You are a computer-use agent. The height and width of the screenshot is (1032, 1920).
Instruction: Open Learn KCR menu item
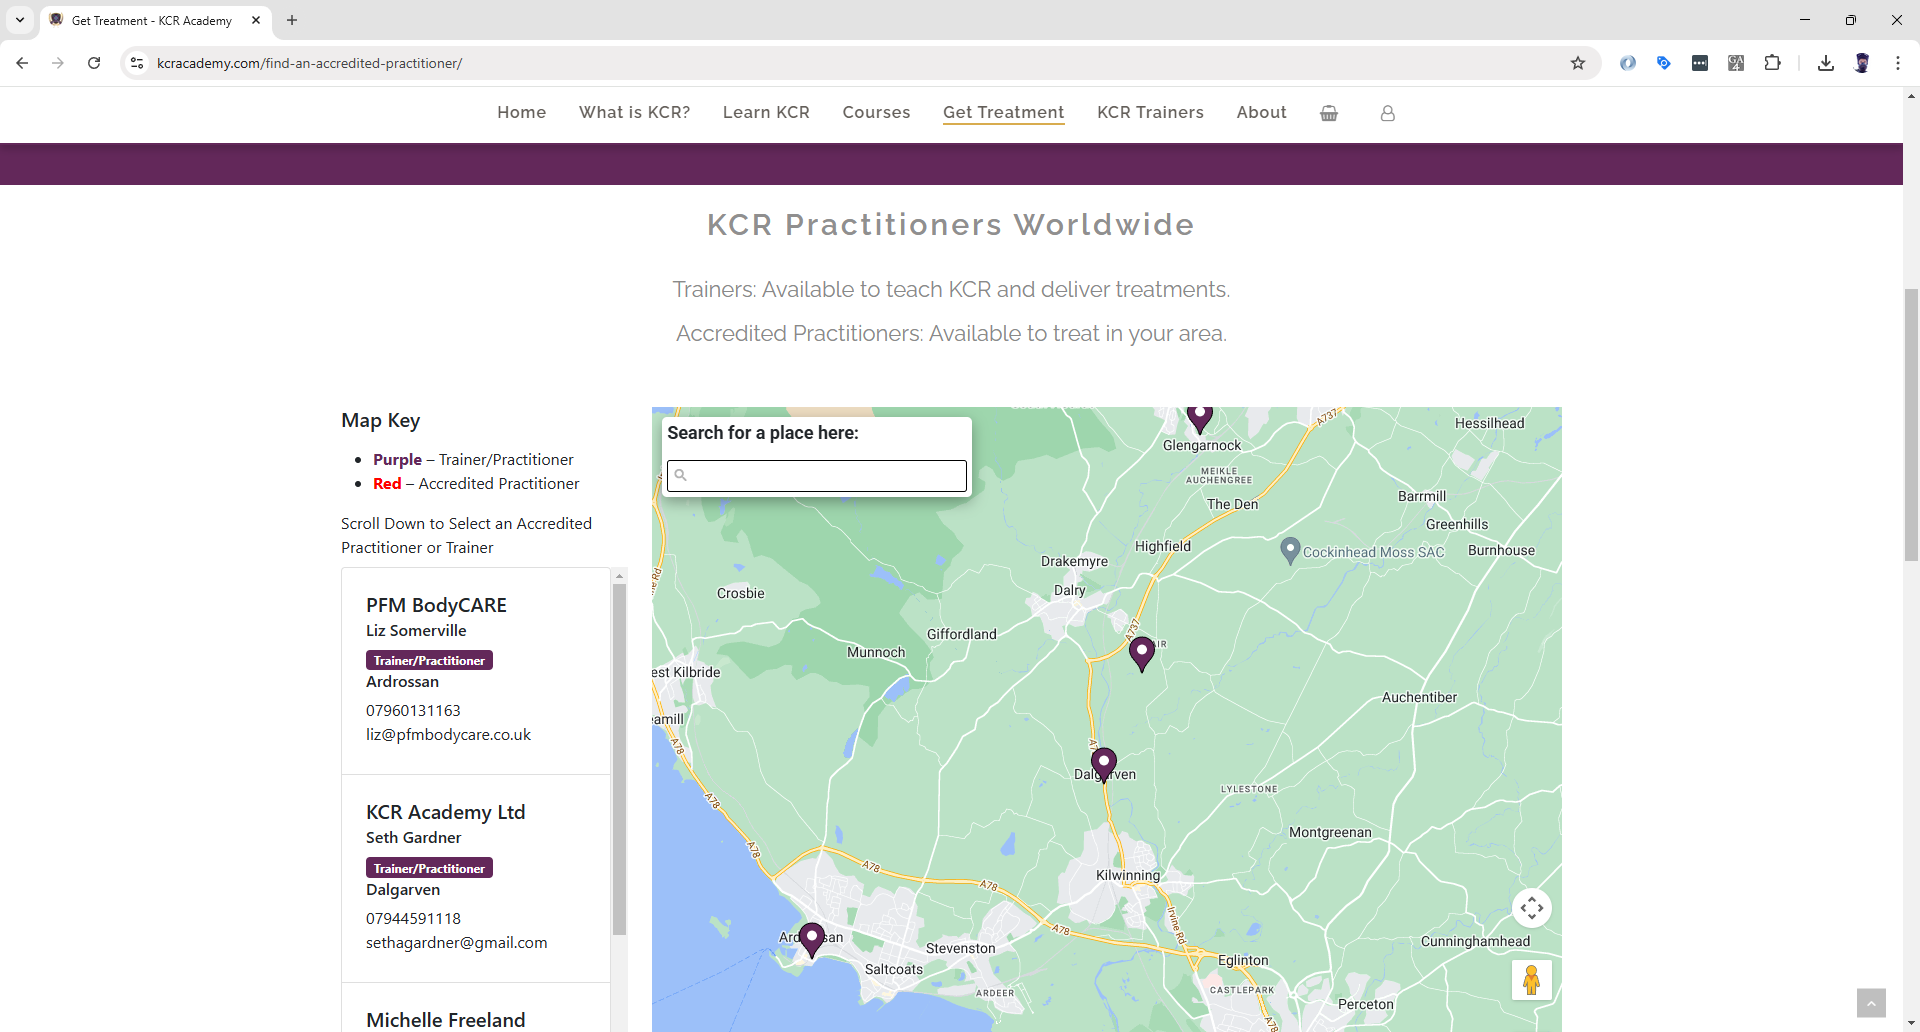[x=766, y=113]
